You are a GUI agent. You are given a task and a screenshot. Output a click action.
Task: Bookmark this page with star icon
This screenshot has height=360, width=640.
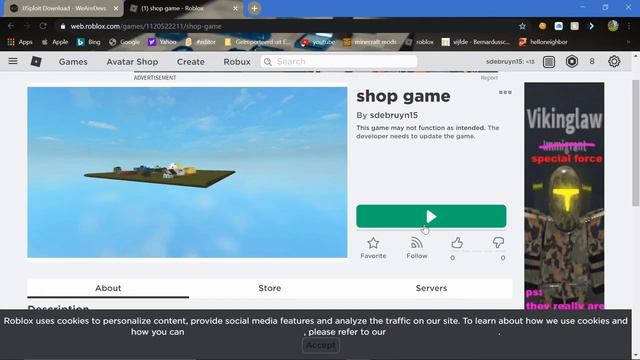522,26
